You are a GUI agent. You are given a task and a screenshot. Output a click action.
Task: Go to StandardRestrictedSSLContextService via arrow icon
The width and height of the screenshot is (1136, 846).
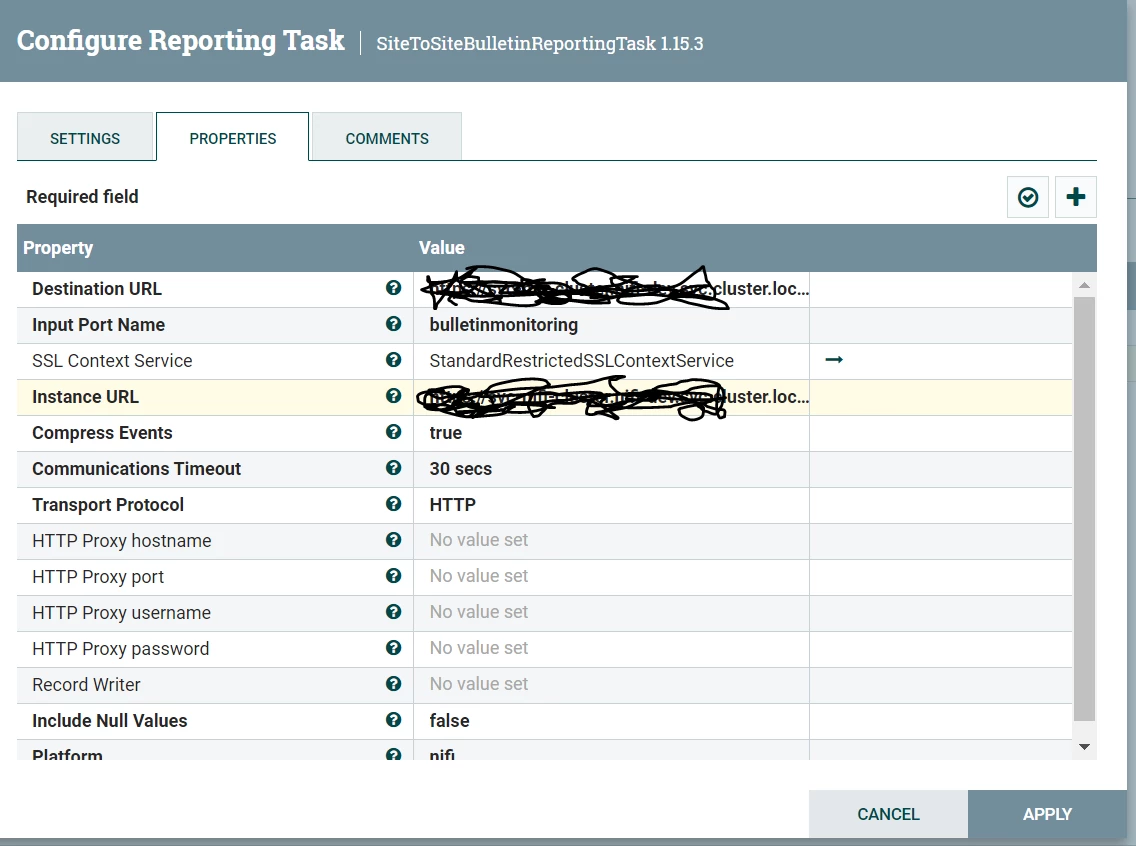click(x=834, y=359)
